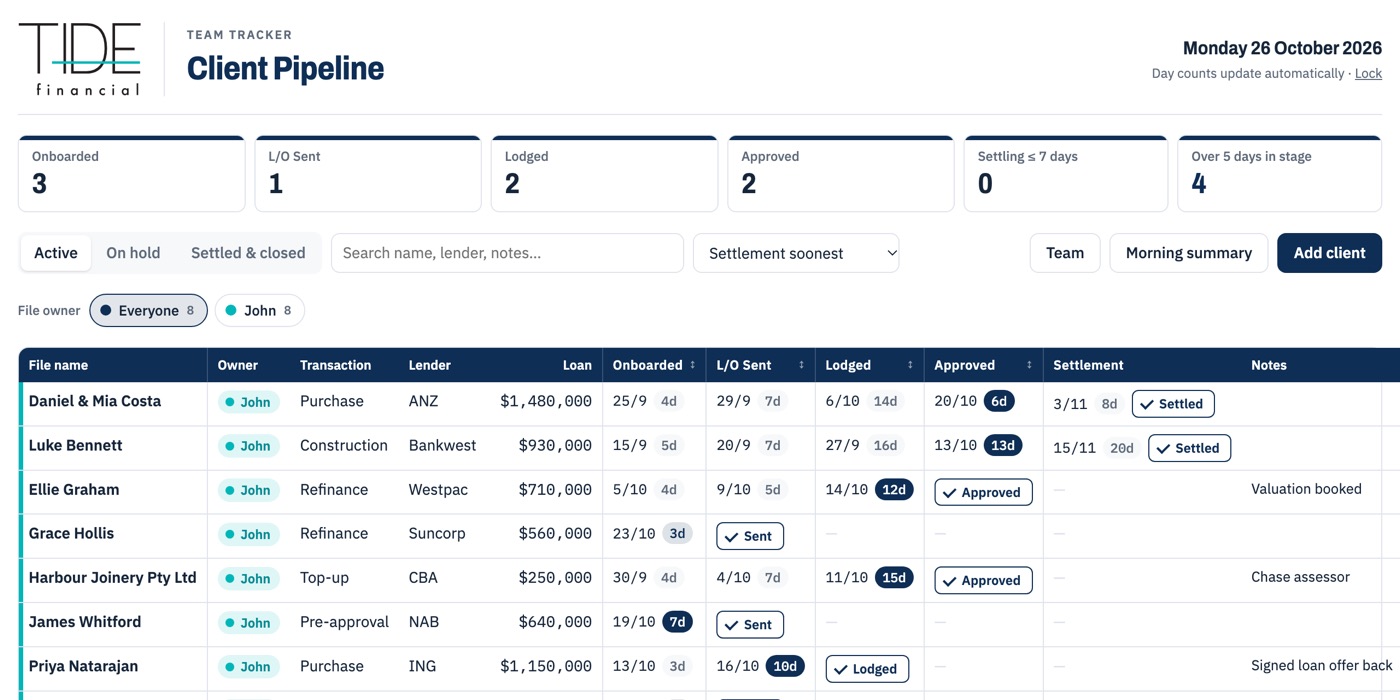
Task: Open owner dropdown for Luke Bennett
Action: (248, 446)
